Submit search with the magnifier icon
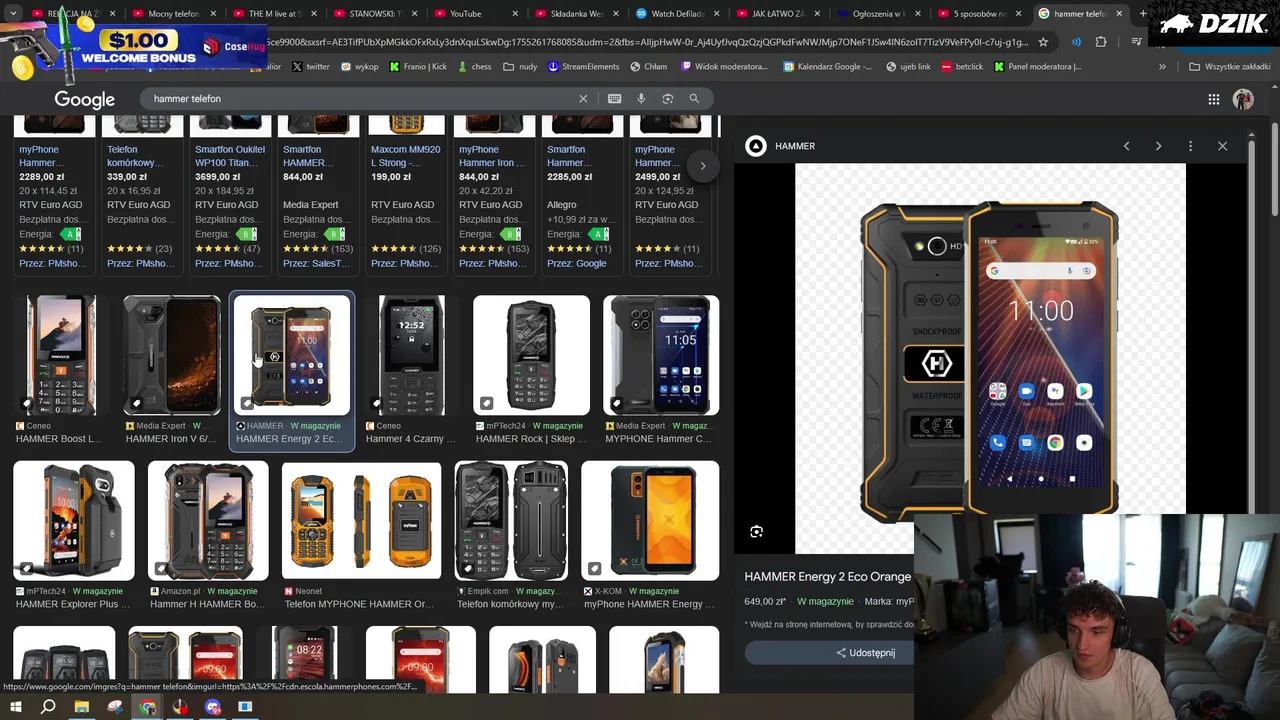Image resolution: width=1280 pixels, height=720 pixels. [x=694, y=99]
